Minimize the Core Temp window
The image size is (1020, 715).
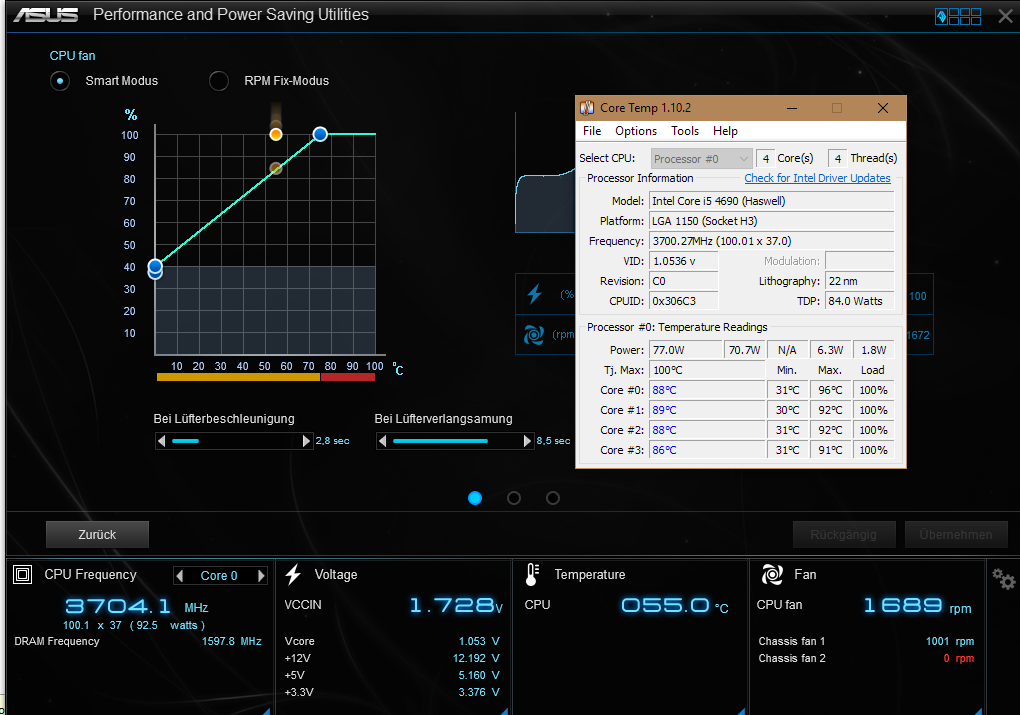coord(792,108)
